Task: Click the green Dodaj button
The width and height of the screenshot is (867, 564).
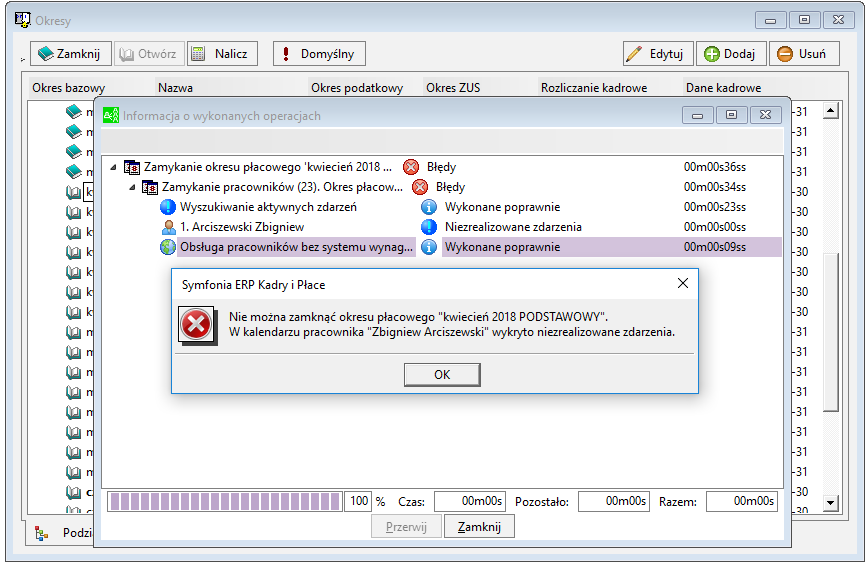Action: pyautogui.click(x=731, y=54)
